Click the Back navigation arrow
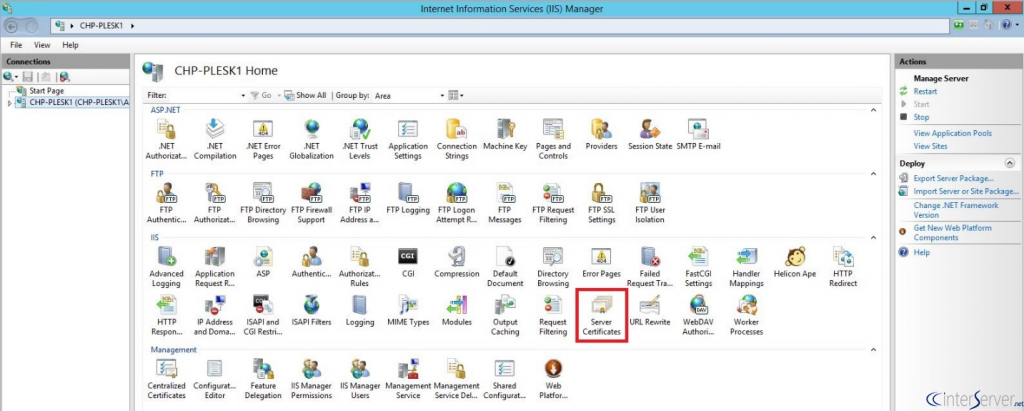Screen dimensions: 1024x411 [x=12, y=26]
